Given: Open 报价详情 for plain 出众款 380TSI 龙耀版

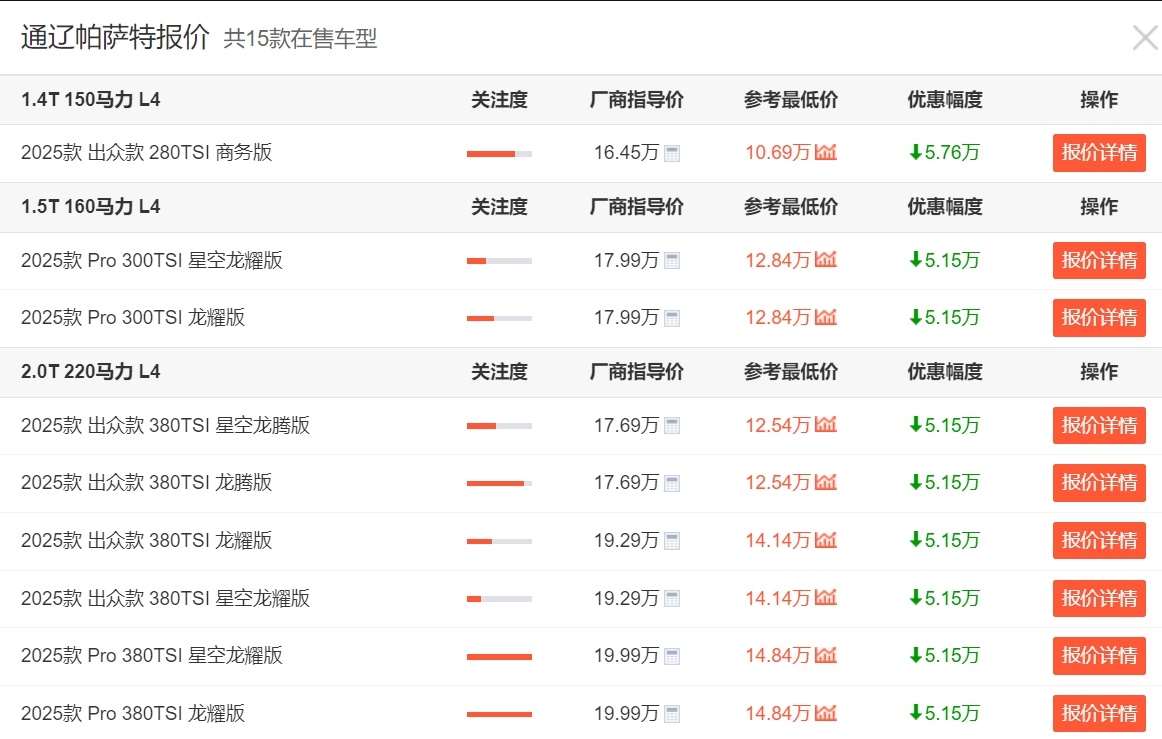Looking at the screenshot, I should coord(1099,540).
